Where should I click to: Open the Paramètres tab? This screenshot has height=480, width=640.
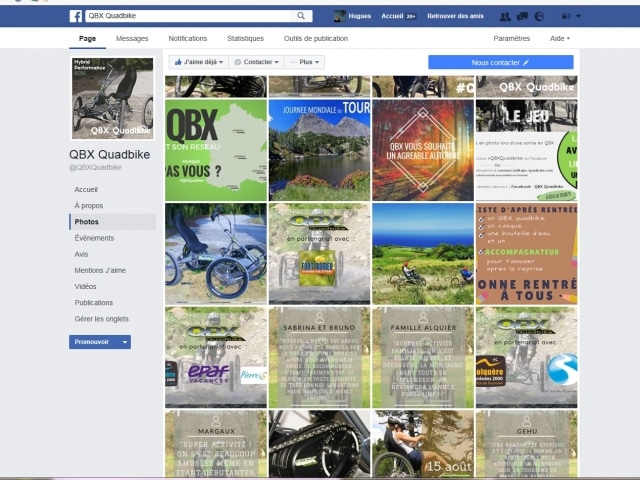511,38
